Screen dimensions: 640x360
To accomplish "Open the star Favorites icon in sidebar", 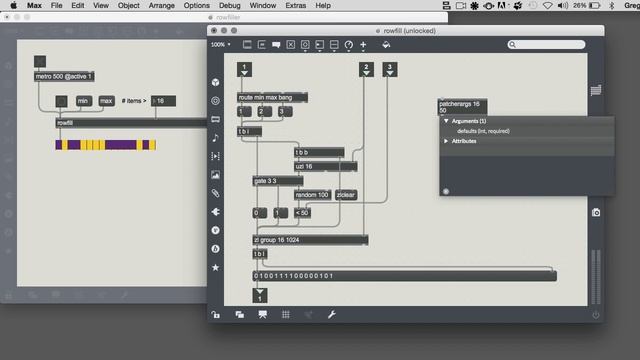I will coord(216,267).
